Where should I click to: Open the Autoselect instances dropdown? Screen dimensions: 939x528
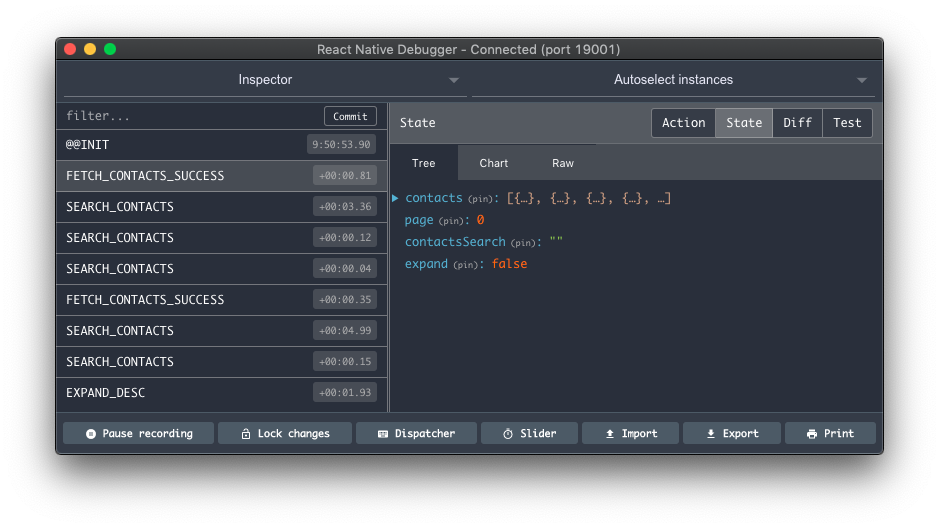[673, 80]
